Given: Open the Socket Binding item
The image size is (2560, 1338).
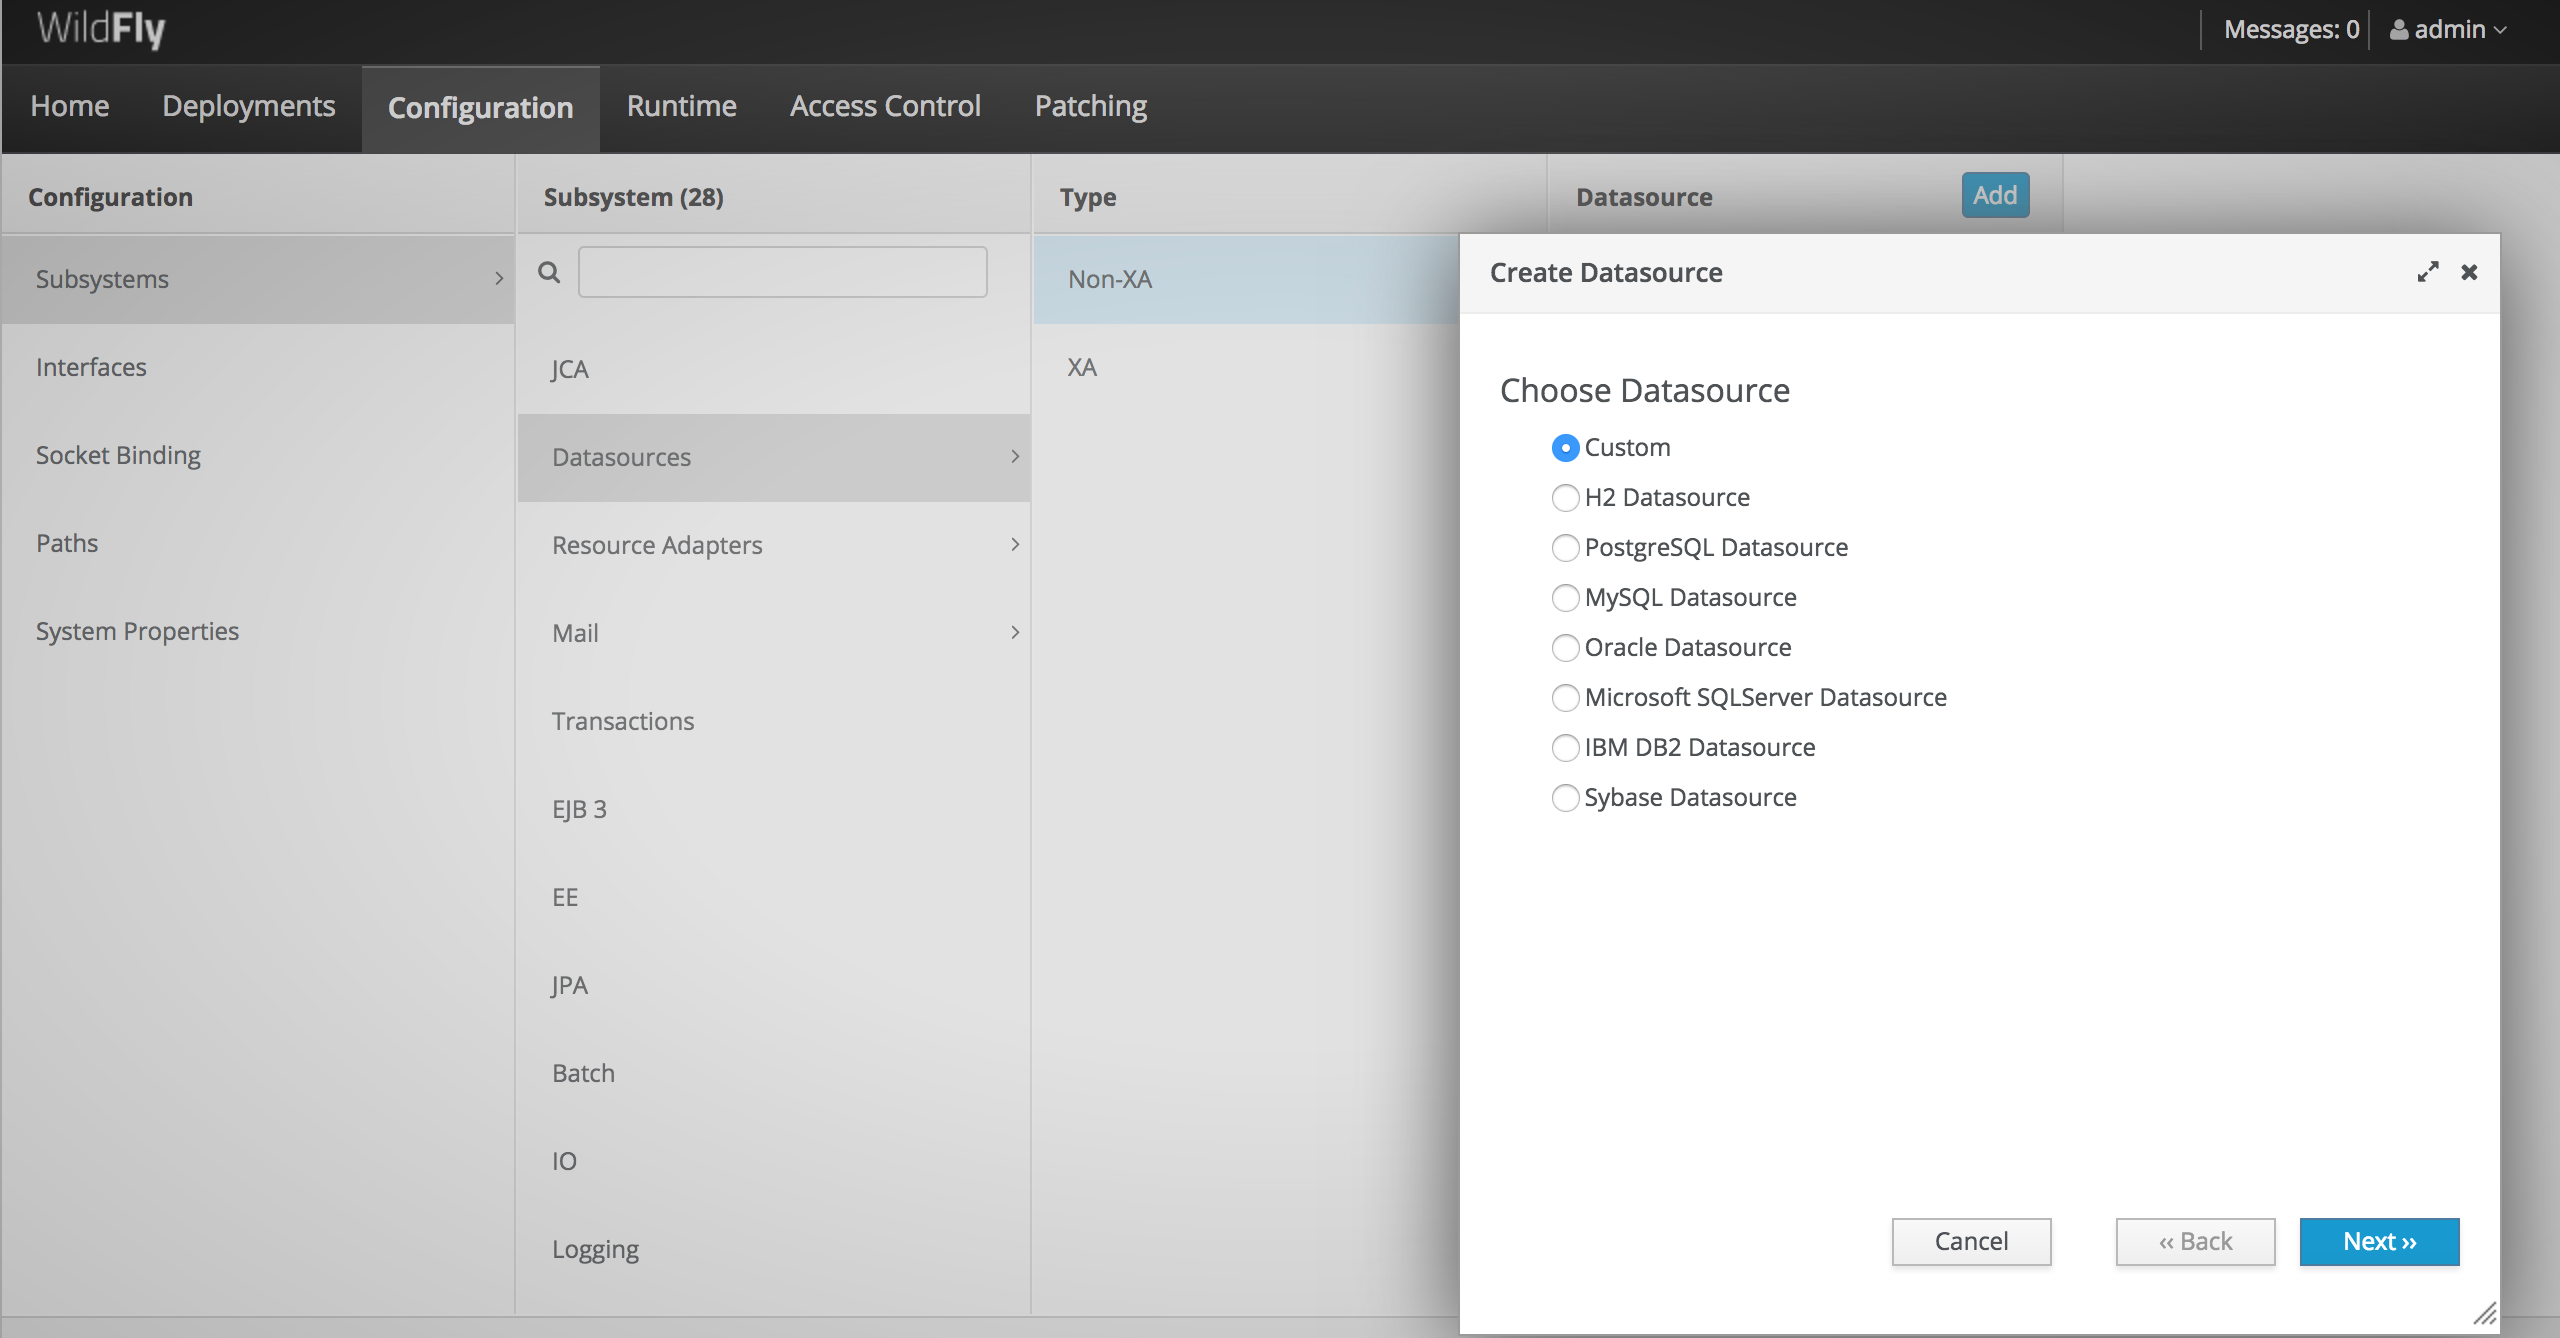Looking at the screenshot, I should (258, 455).
